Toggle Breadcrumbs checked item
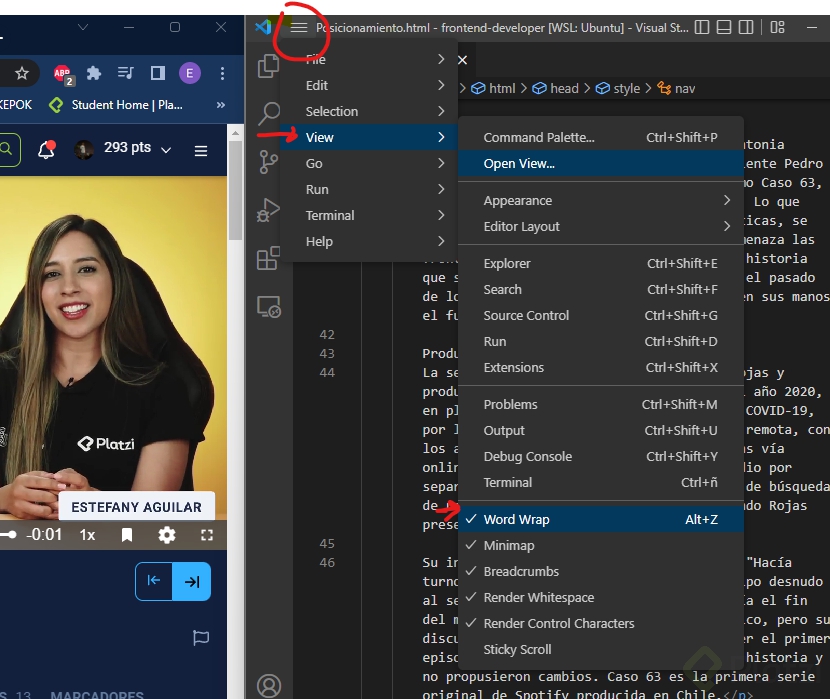 tap(601, 571)
